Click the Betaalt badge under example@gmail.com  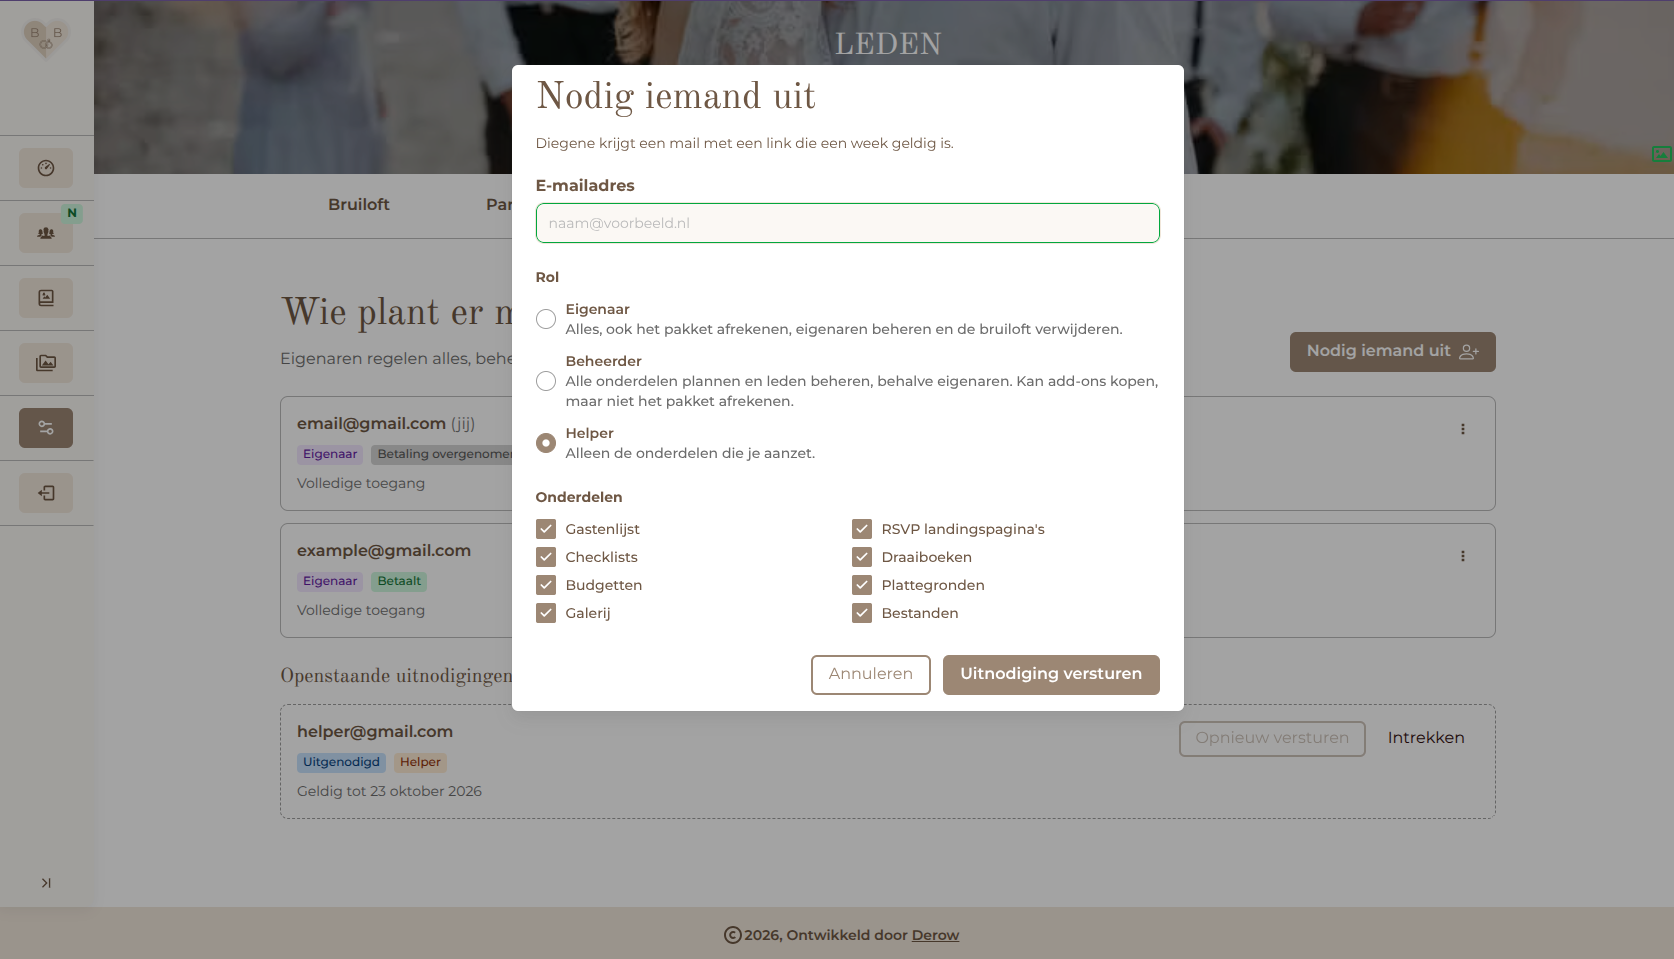pos(399,581)
